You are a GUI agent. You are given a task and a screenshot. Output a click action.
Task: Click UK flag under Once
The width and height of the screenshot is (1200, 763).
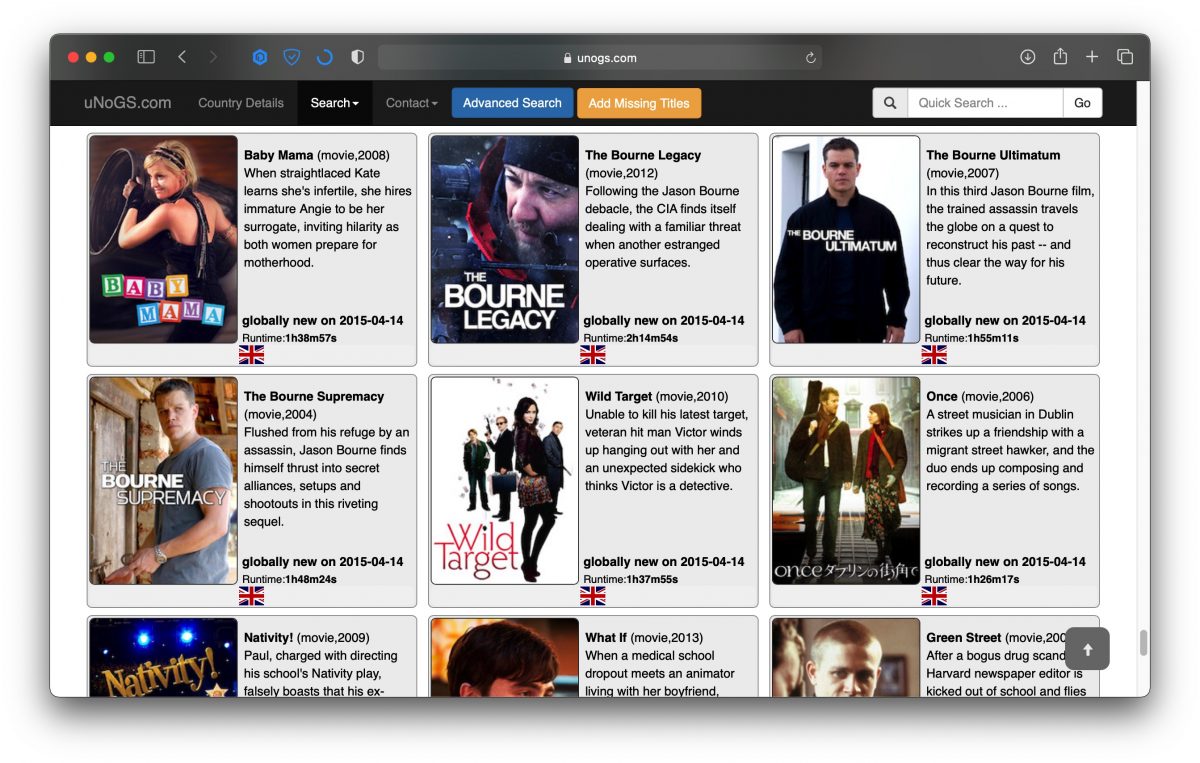934,596
